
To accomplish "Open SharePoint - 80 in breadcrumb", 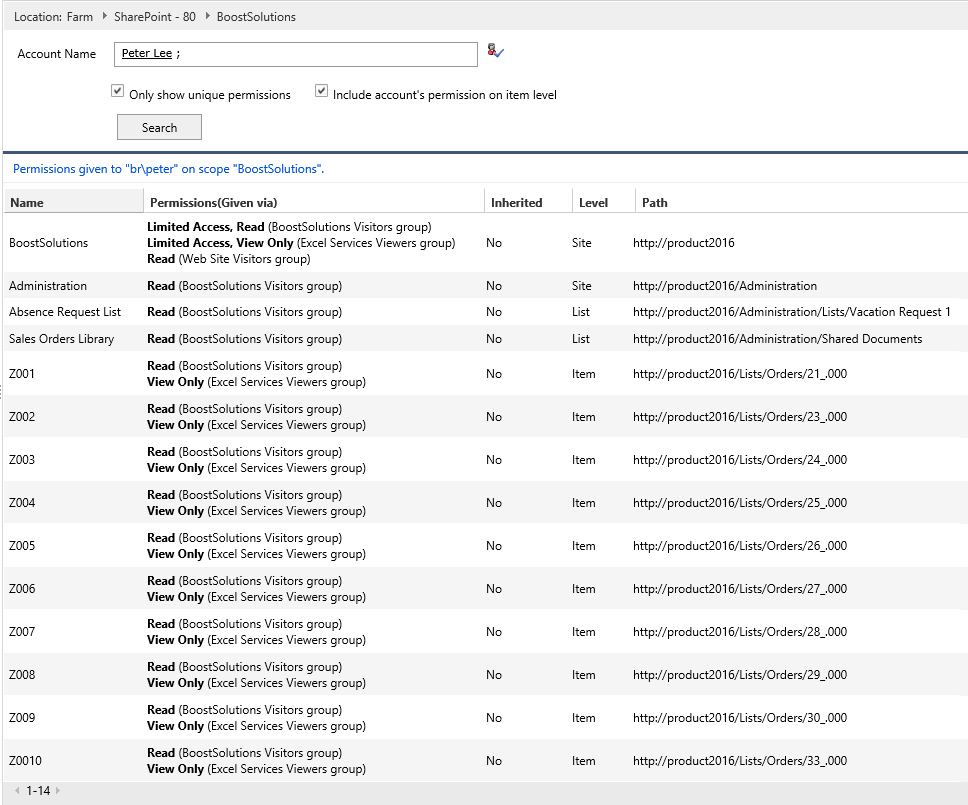I will tap(154, 17).
